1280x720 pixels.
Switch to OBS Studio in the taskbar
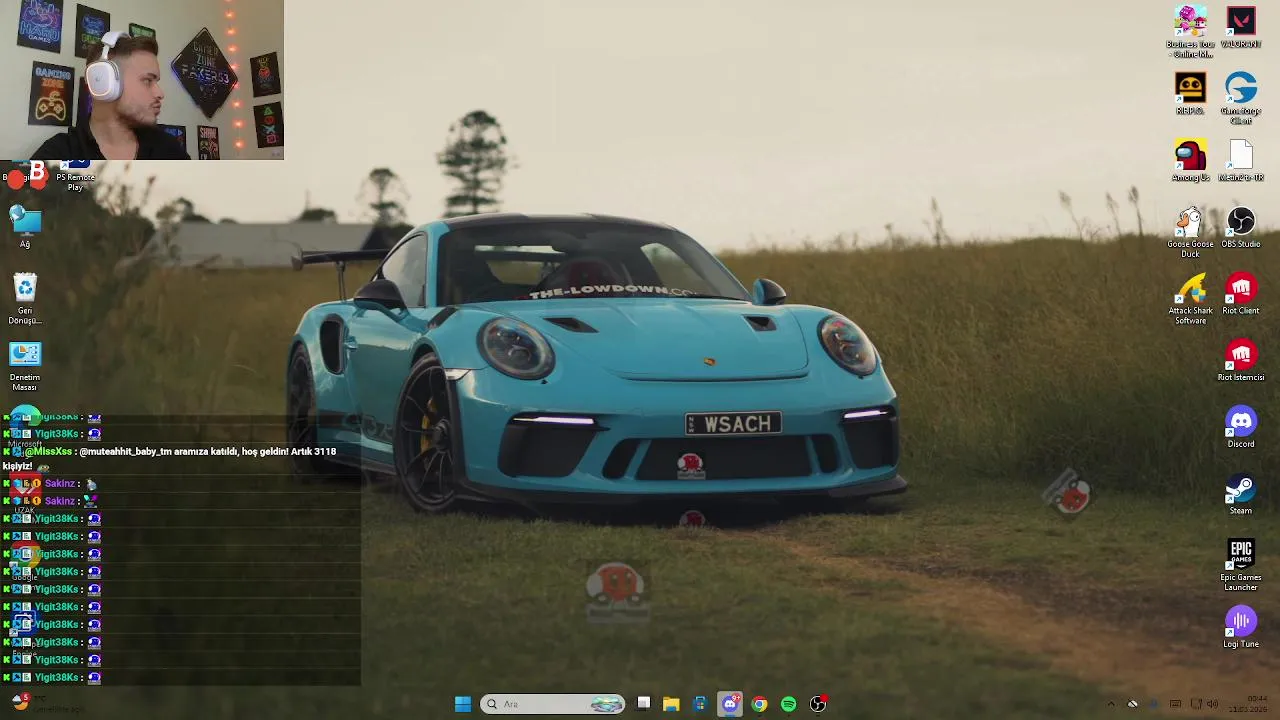click(x=818, y=704)
